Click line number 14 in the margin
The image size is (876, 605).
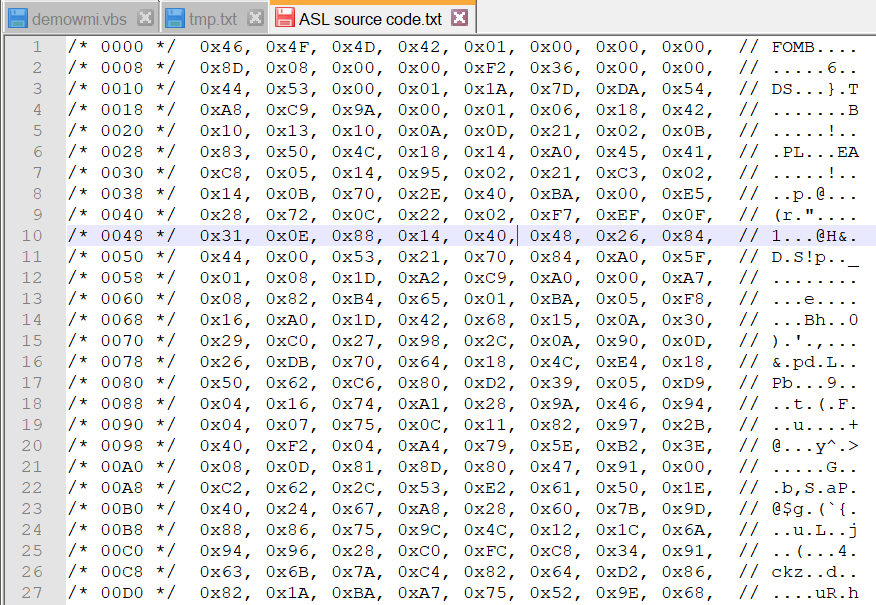pyautogui.click(x=32, y=320)
